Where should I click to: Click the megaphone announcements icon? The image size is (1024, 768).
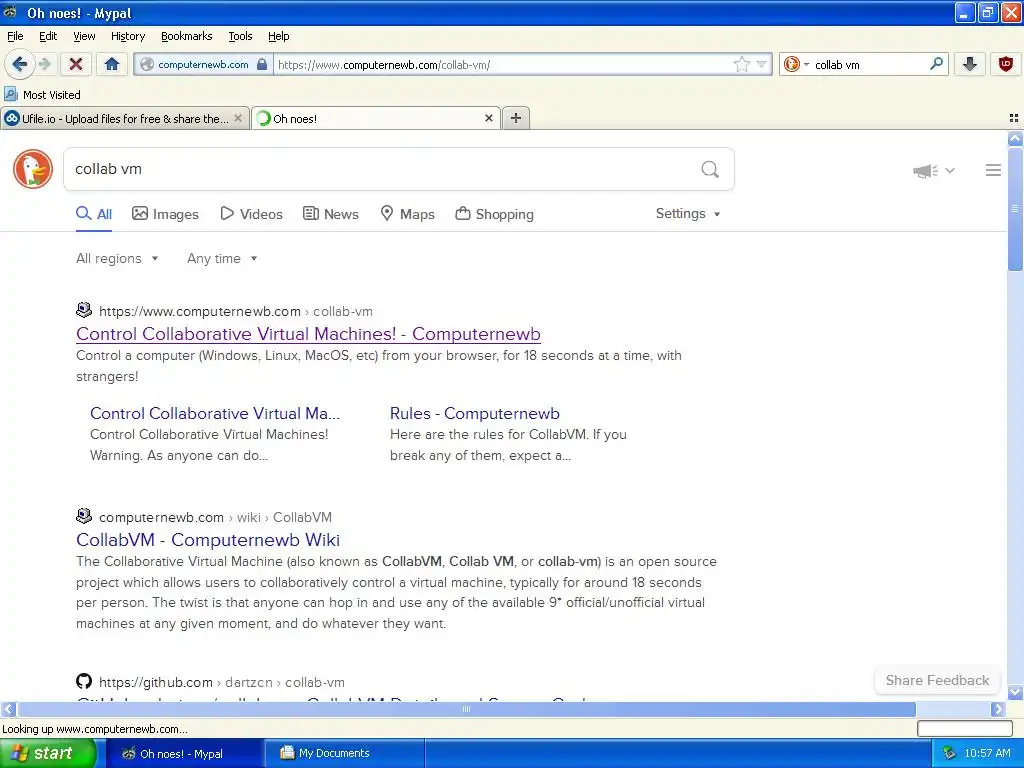(x=925, y=171)
